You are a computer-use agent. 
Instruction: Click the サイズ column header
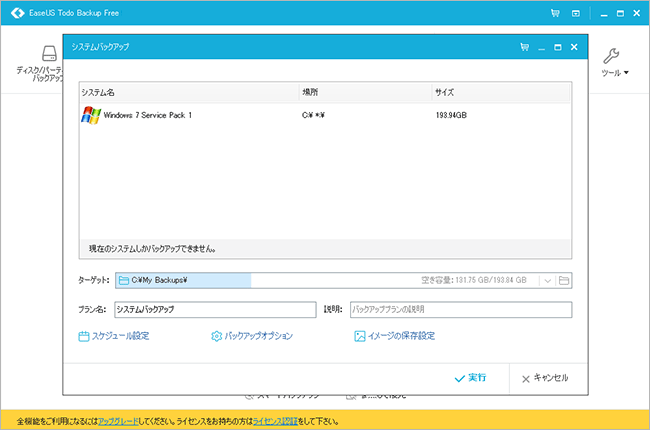(x=501, y=92)
